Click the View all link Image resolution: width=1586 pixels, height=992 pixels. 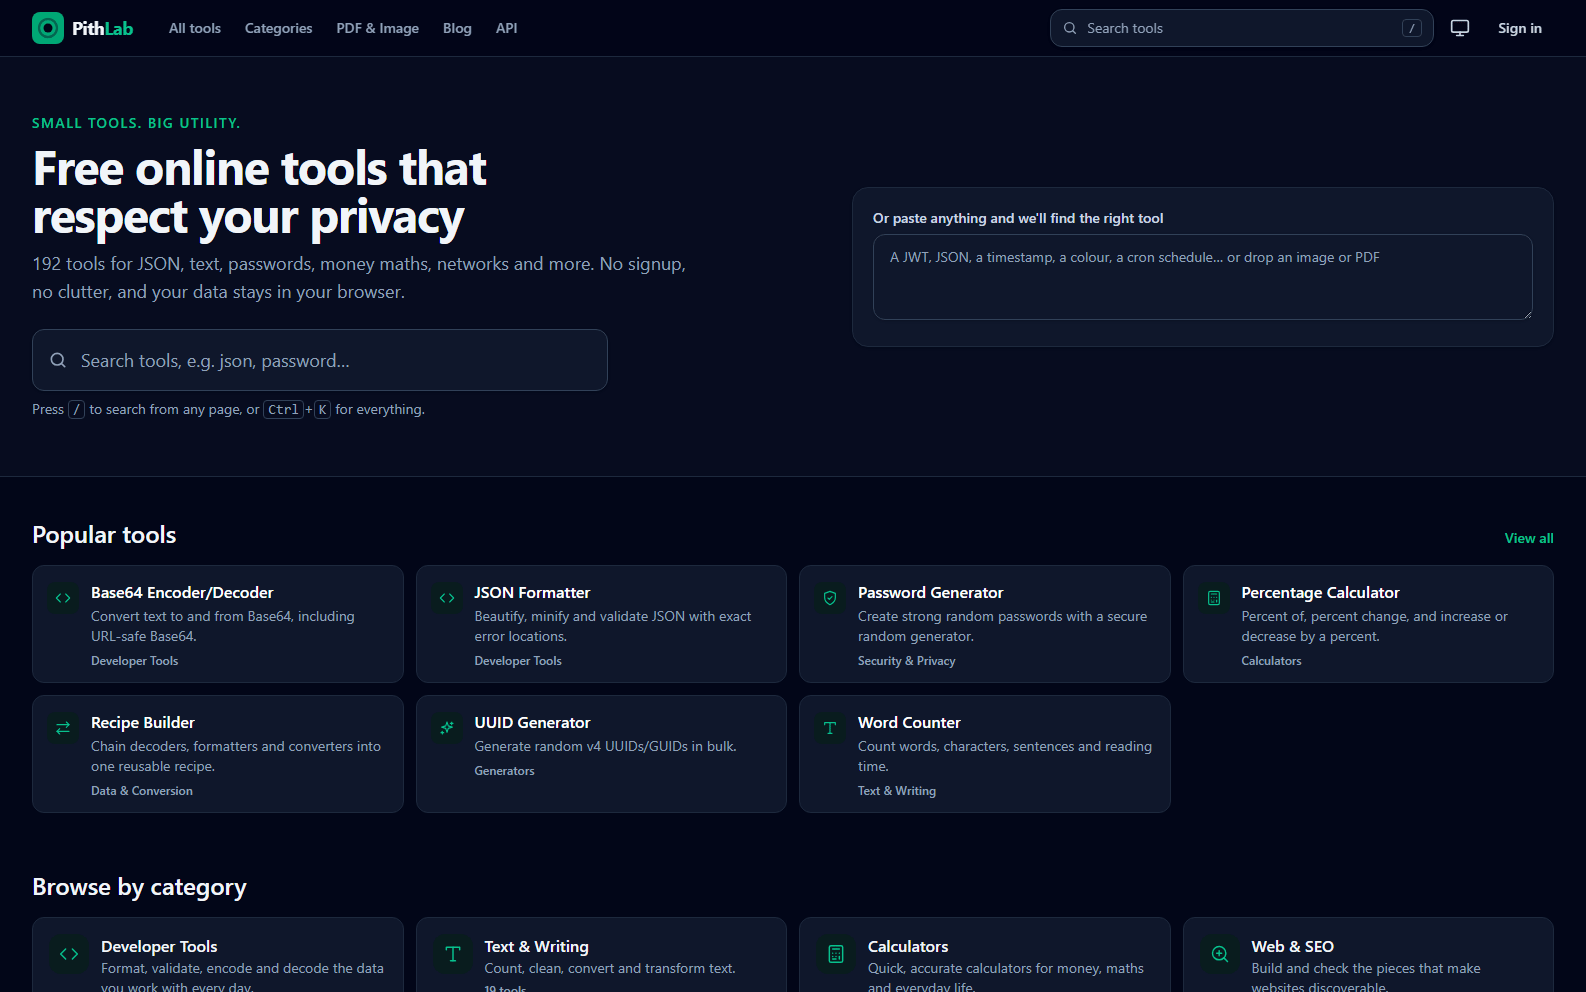point(1529,538)
